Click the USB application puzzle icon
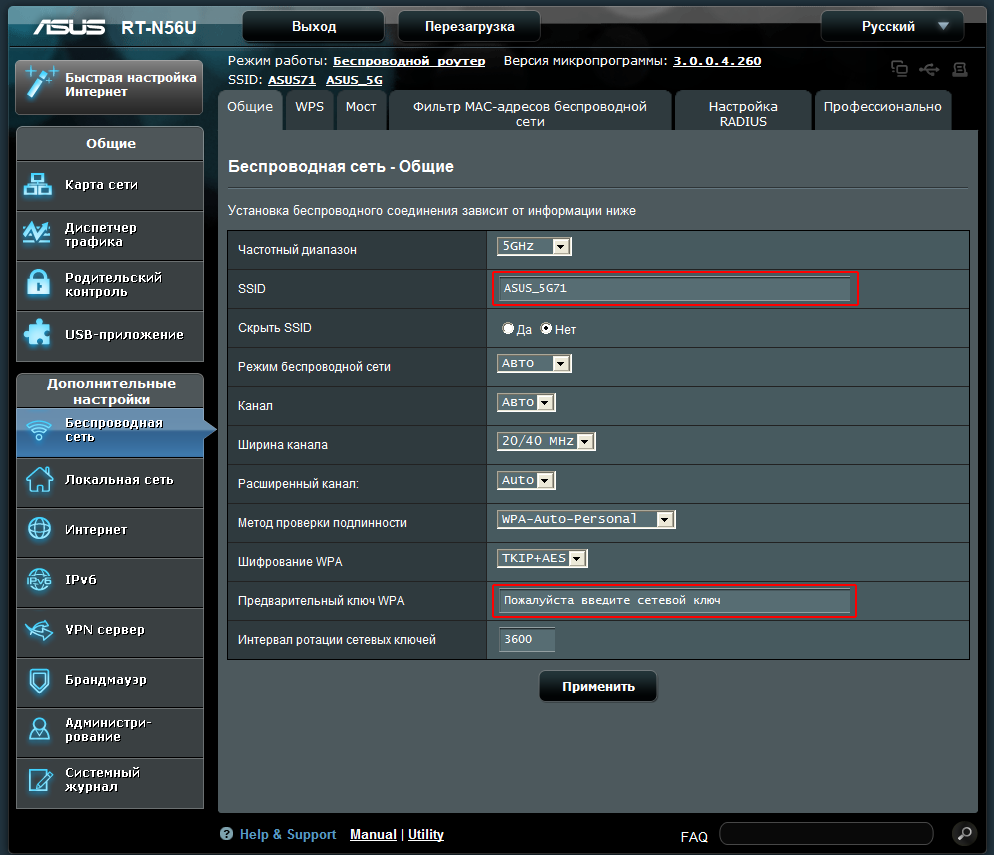This screenshot has width=994, height=855. [x=37, y=332]
